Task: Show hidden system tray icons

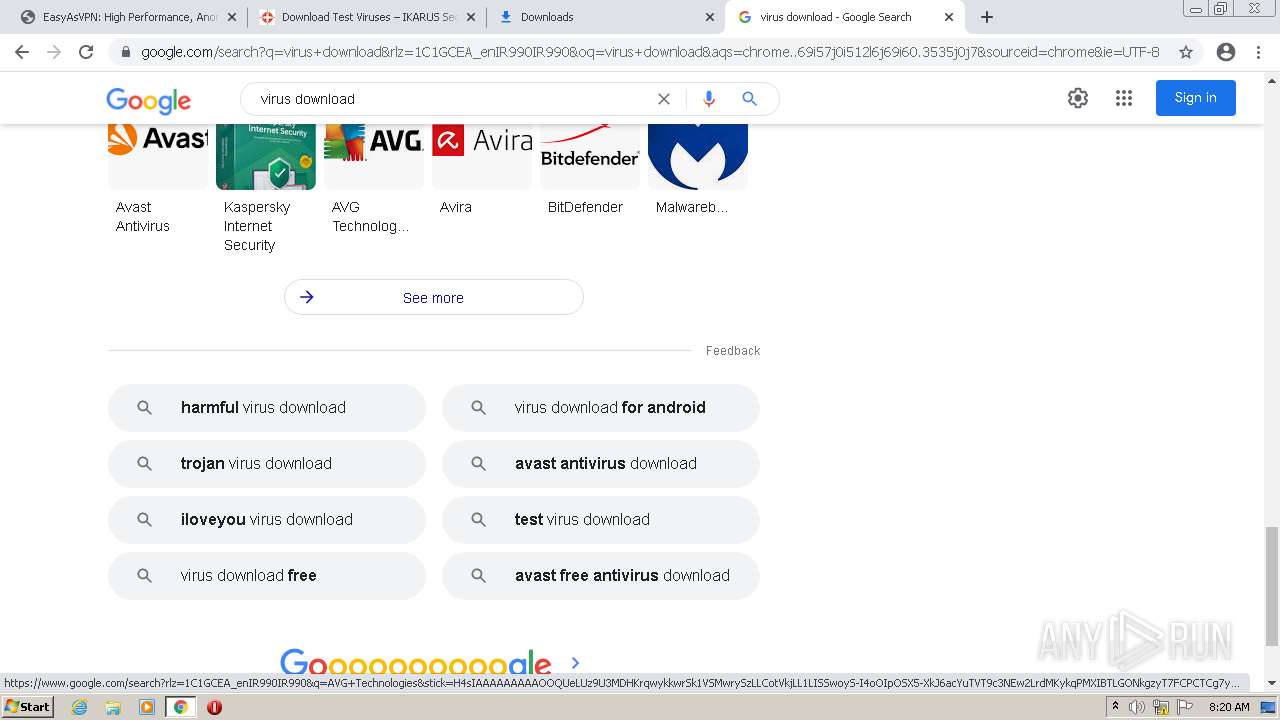Action: click(1115, 707)
